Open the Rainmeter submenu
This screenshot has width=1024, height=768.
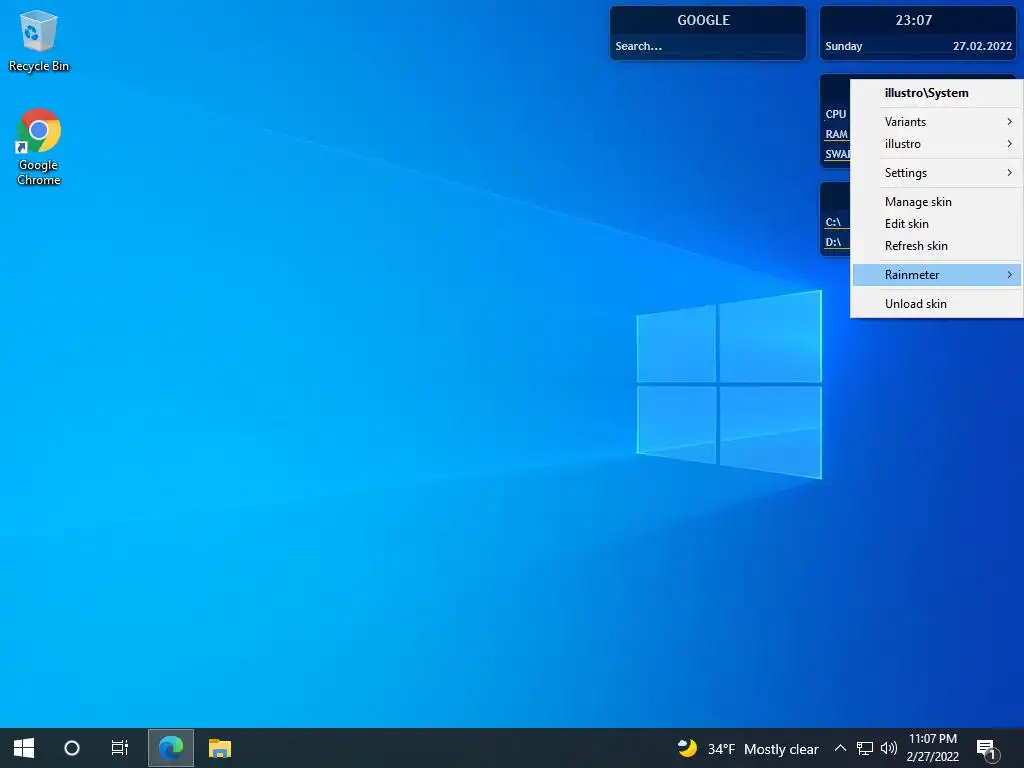tap(936, 275)
